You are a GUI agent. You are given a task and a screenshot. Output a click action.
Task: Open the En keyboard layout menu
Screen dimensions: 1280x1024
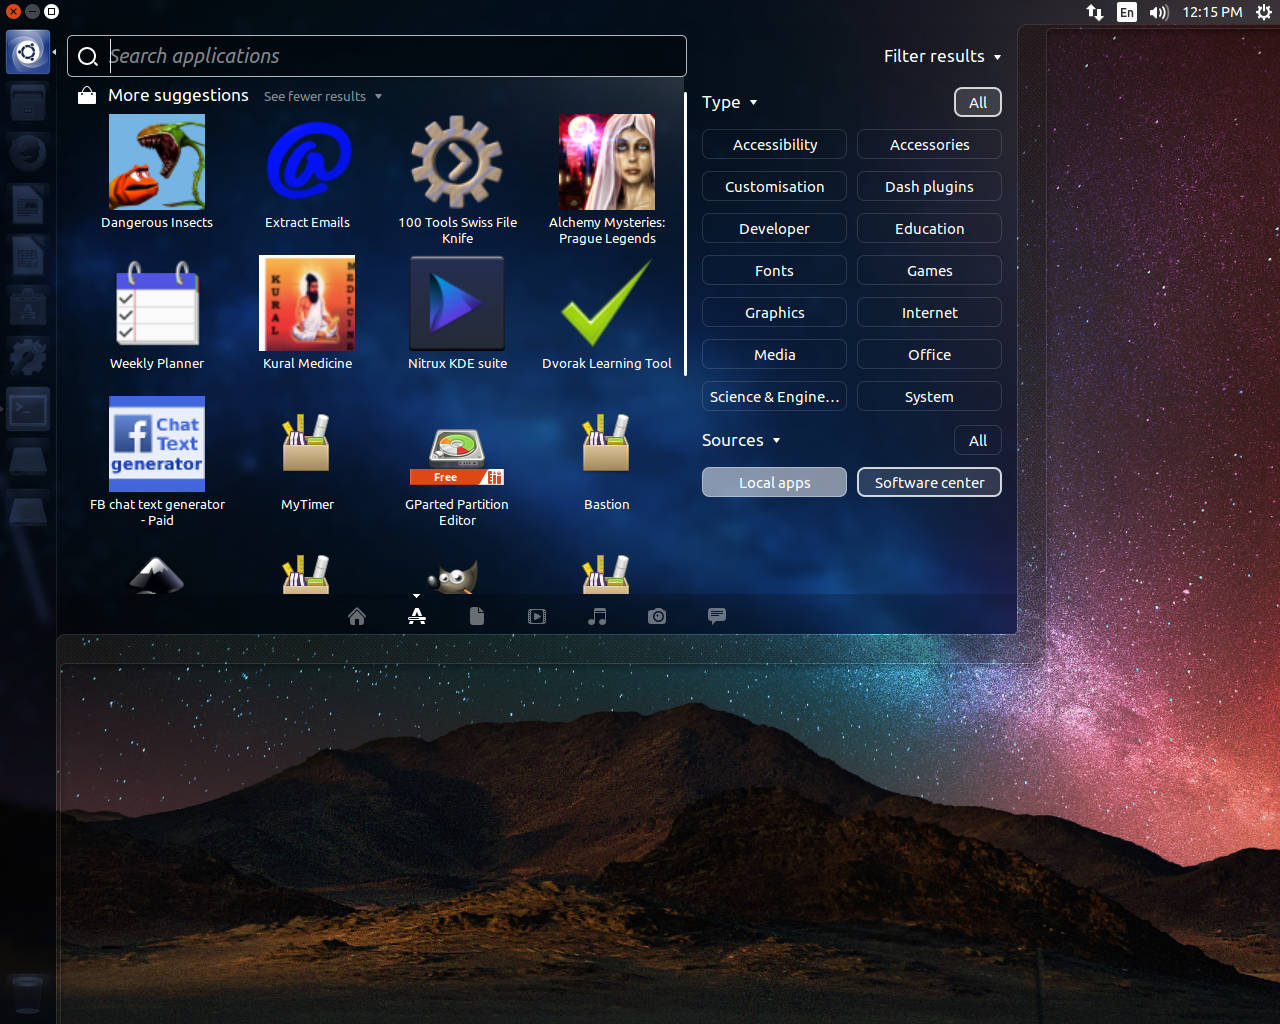pos(1127,12)
